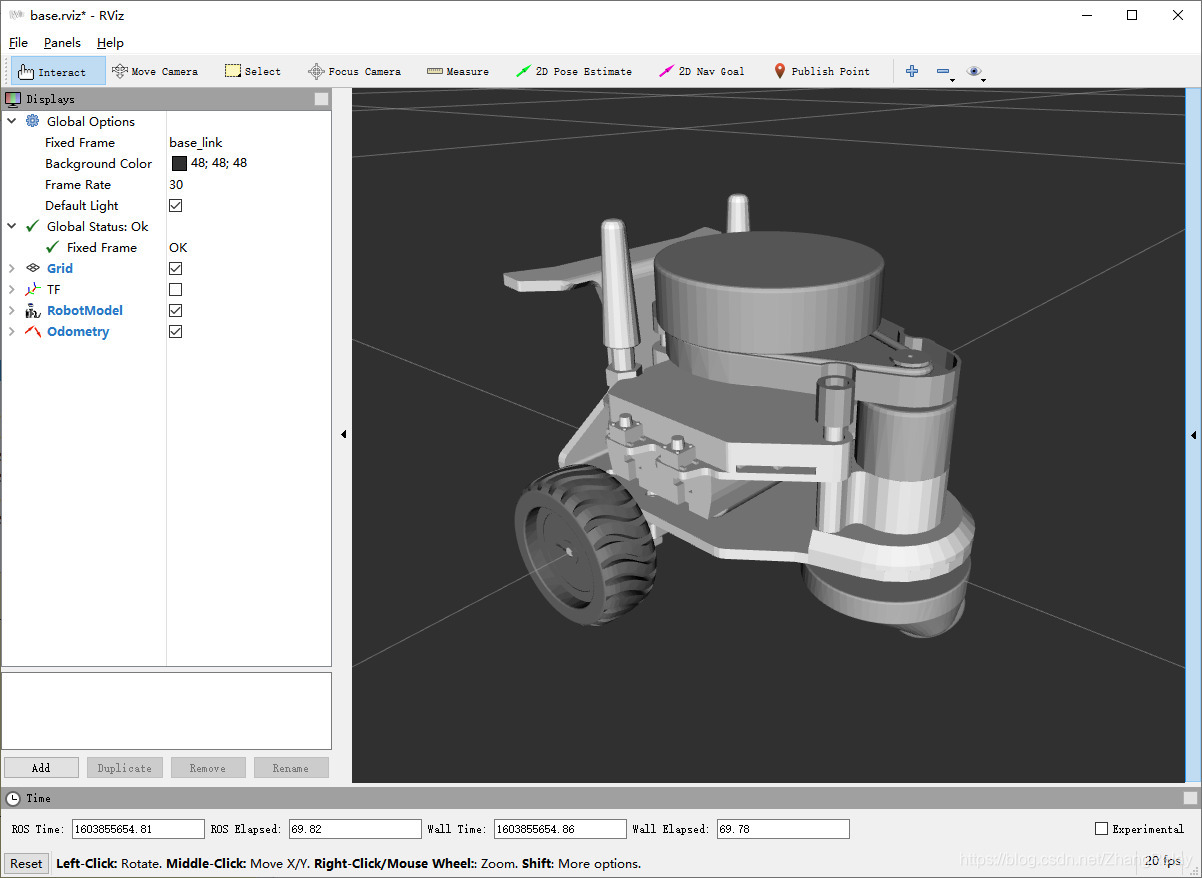
Task: Click the Background Color swatch
Action: point(179,163)
